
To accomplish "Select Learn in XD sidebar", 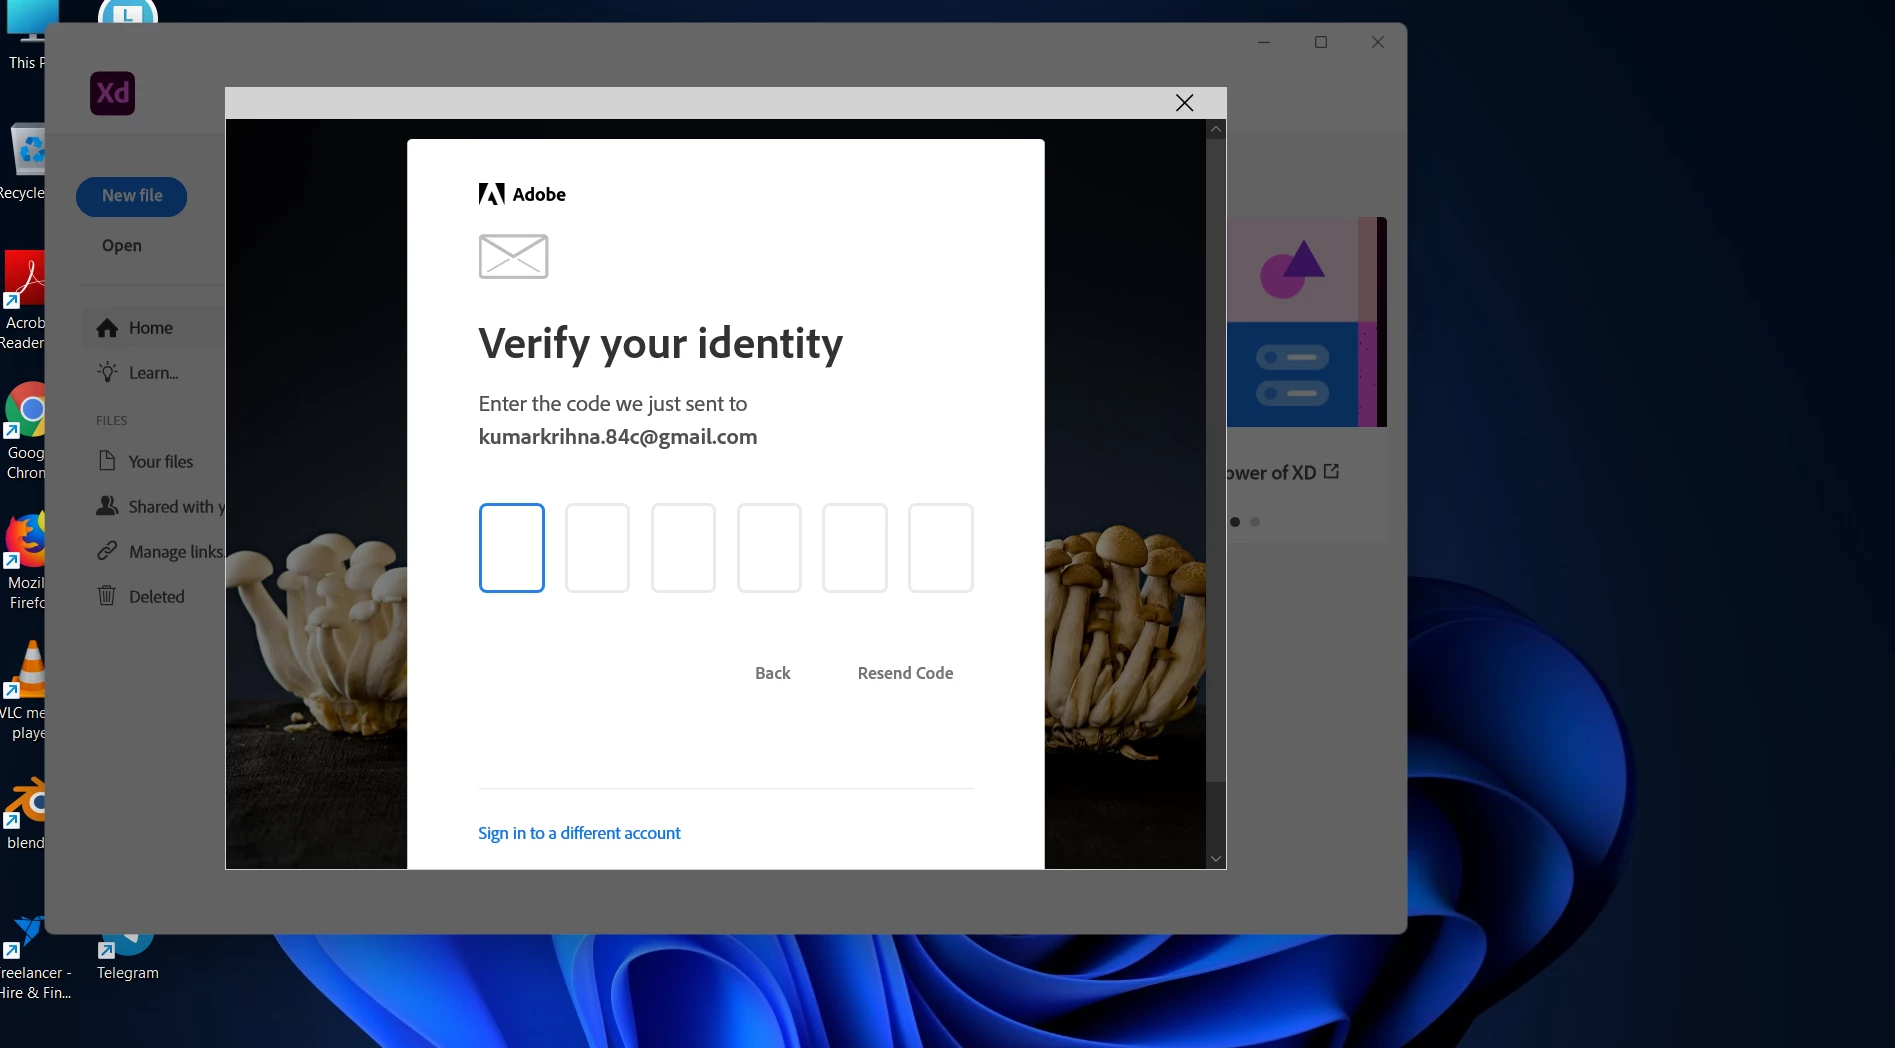I will [152, 373].
